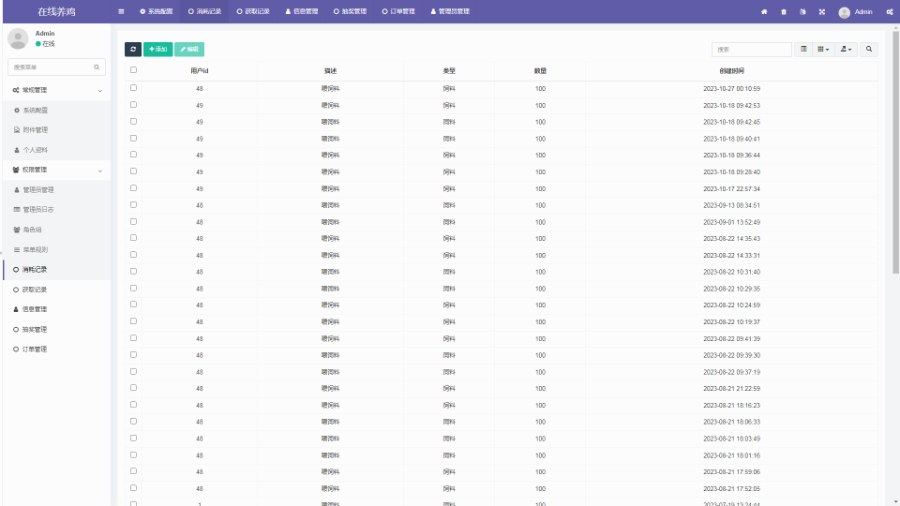Toggle the sidebar with the hamburger icon
900x506 pixels.
coord(121,11)
